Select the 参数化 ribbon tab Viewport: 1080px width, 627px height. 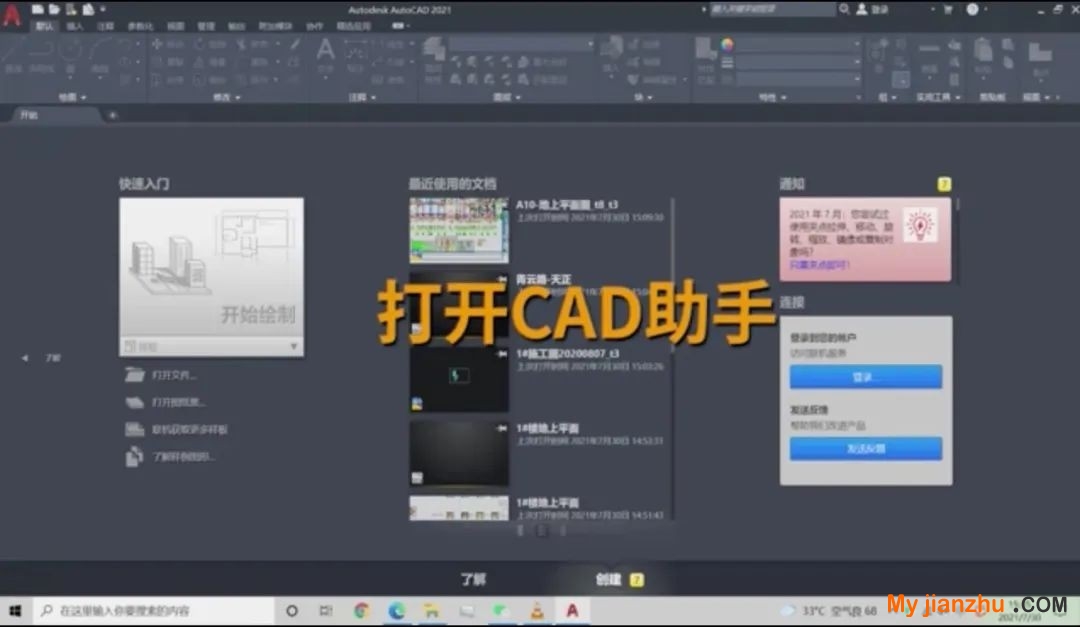[x=141, y=26]
